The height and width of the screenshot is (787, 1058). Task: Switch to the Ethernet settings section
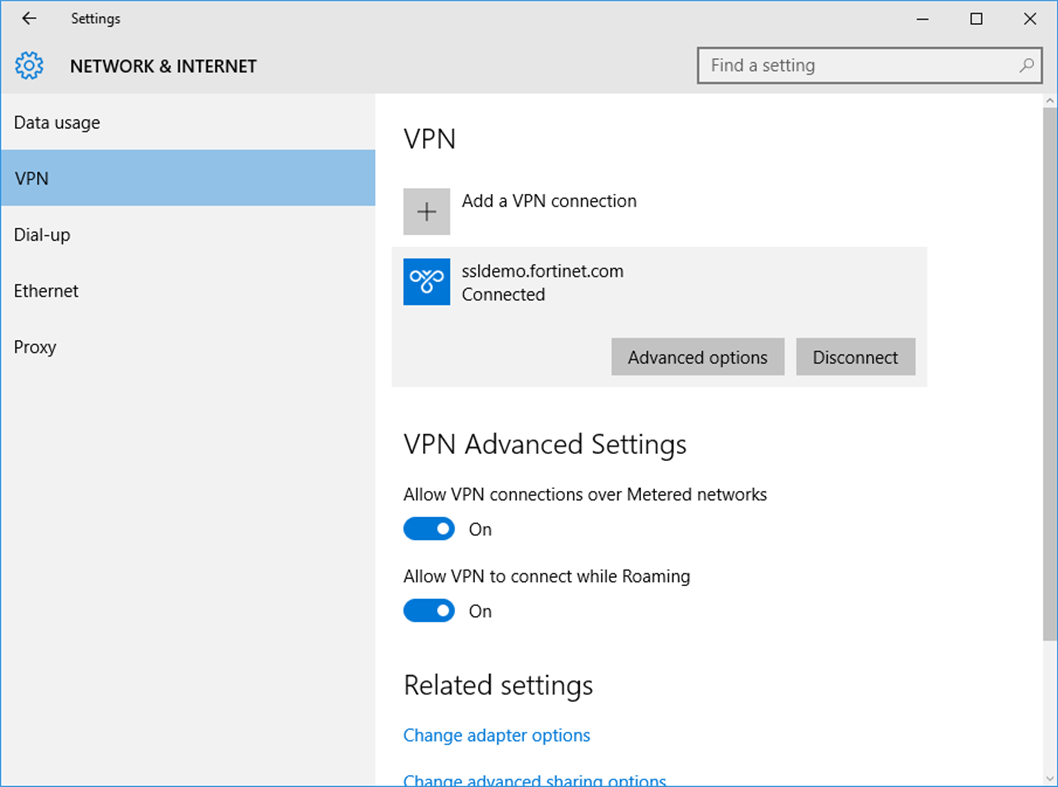[x=46, y=290]
